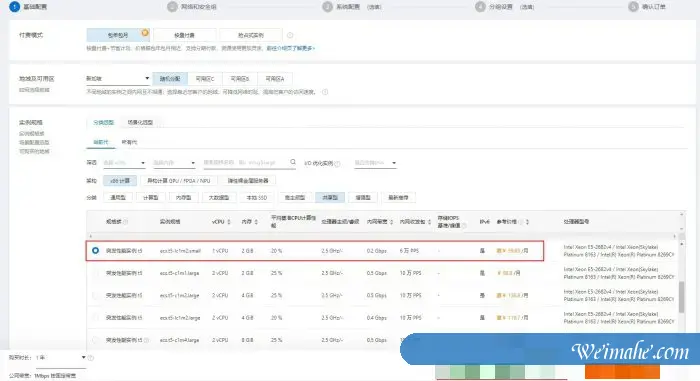
Task: Open the 购买时长 1年 dropdown
Action: point(61,358)
